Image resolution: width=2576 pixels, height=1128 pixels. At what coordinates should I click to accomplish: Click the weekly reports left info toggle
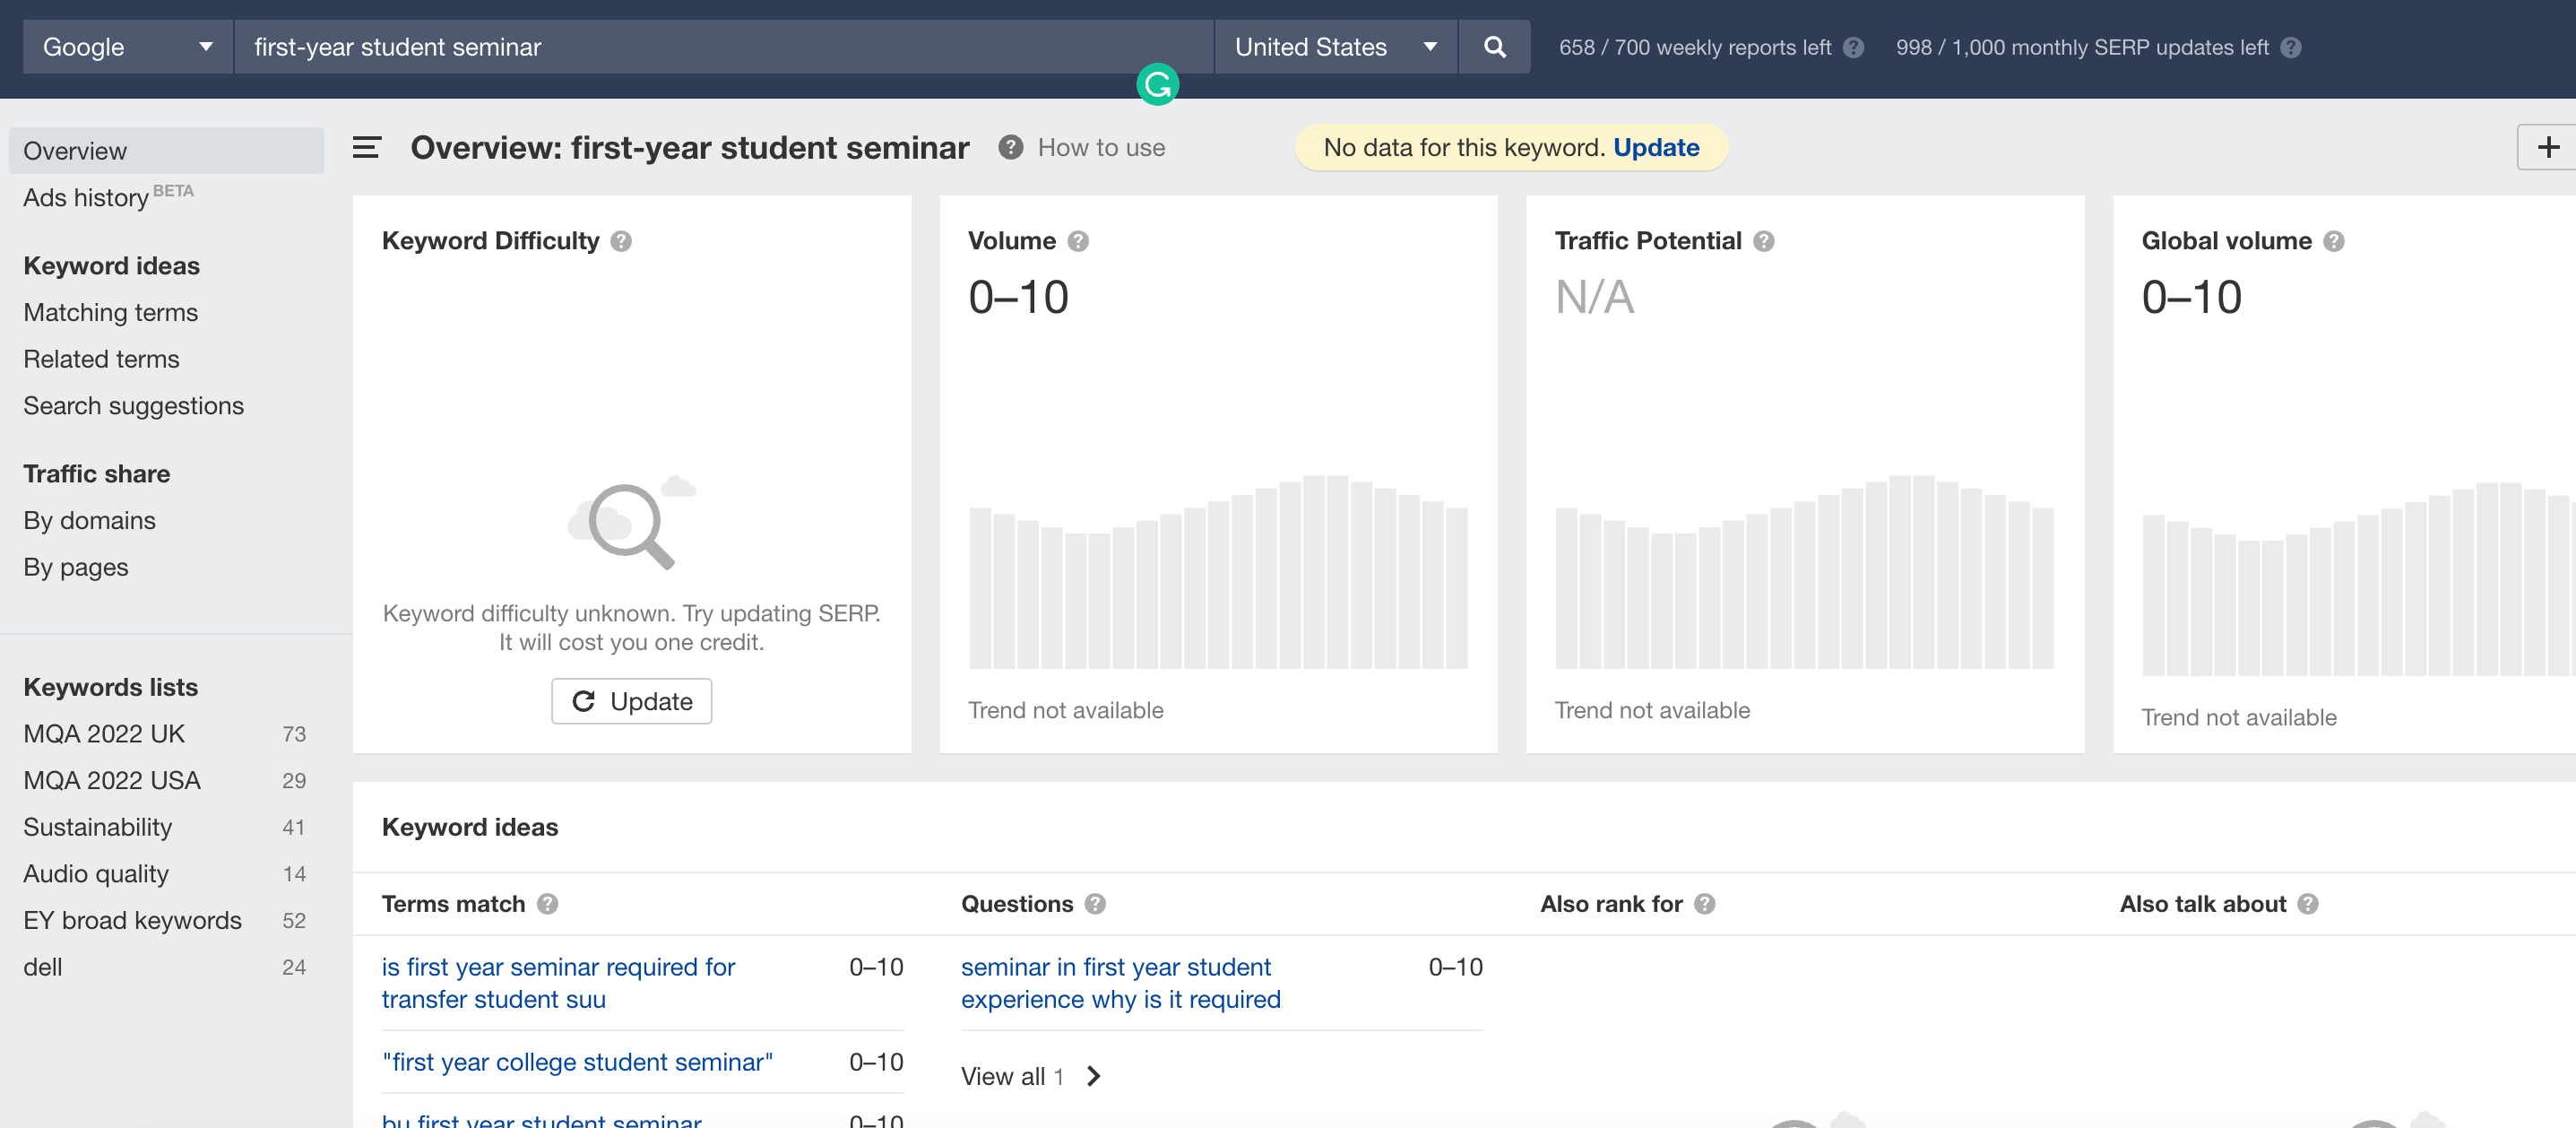point(1854,46)
